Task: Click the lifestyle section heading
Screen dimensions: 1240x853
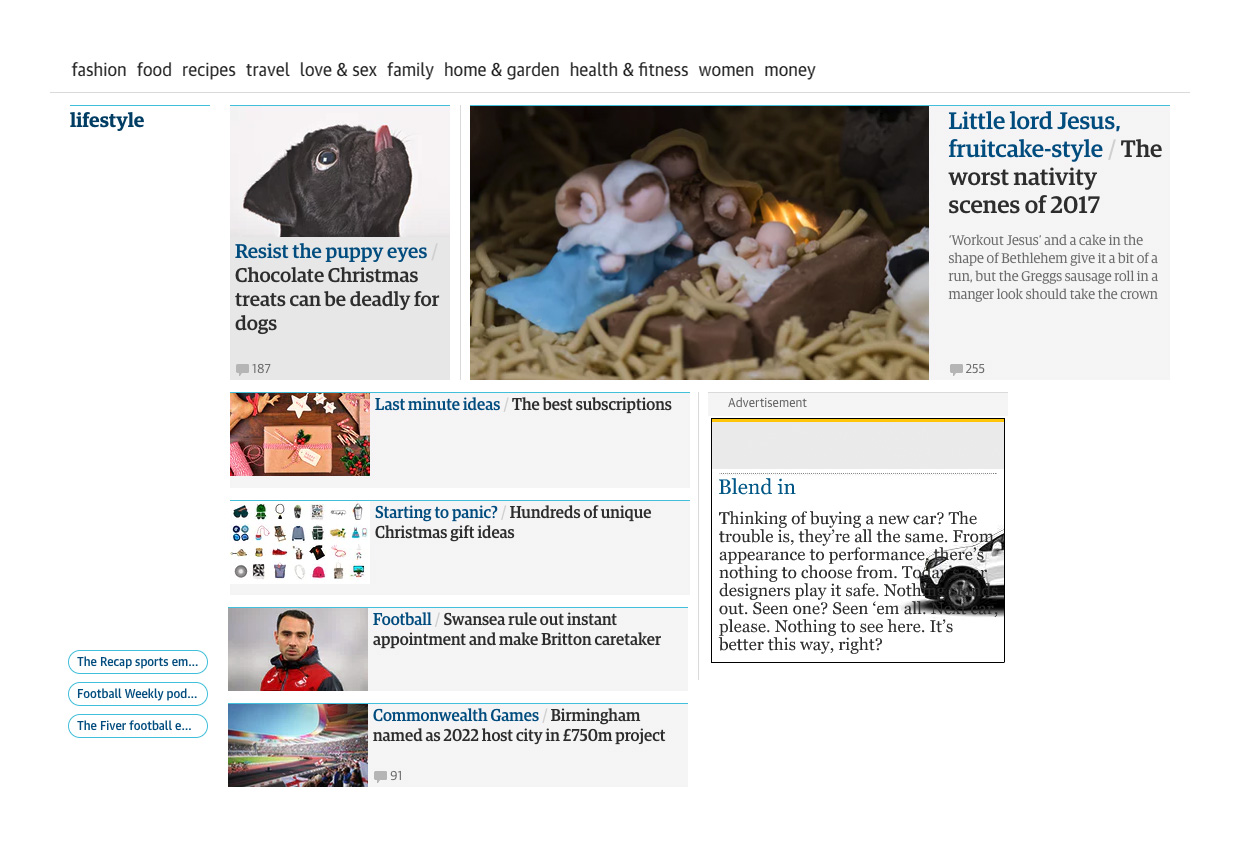Action: point(107,120)
